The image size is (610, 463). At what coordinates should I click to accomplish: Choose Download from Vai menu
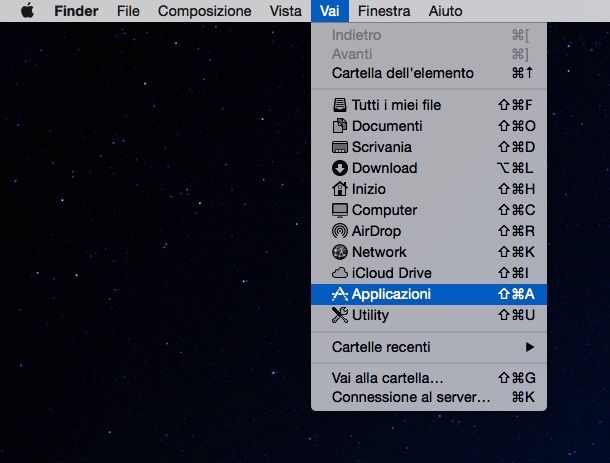[x=429, y=168]
